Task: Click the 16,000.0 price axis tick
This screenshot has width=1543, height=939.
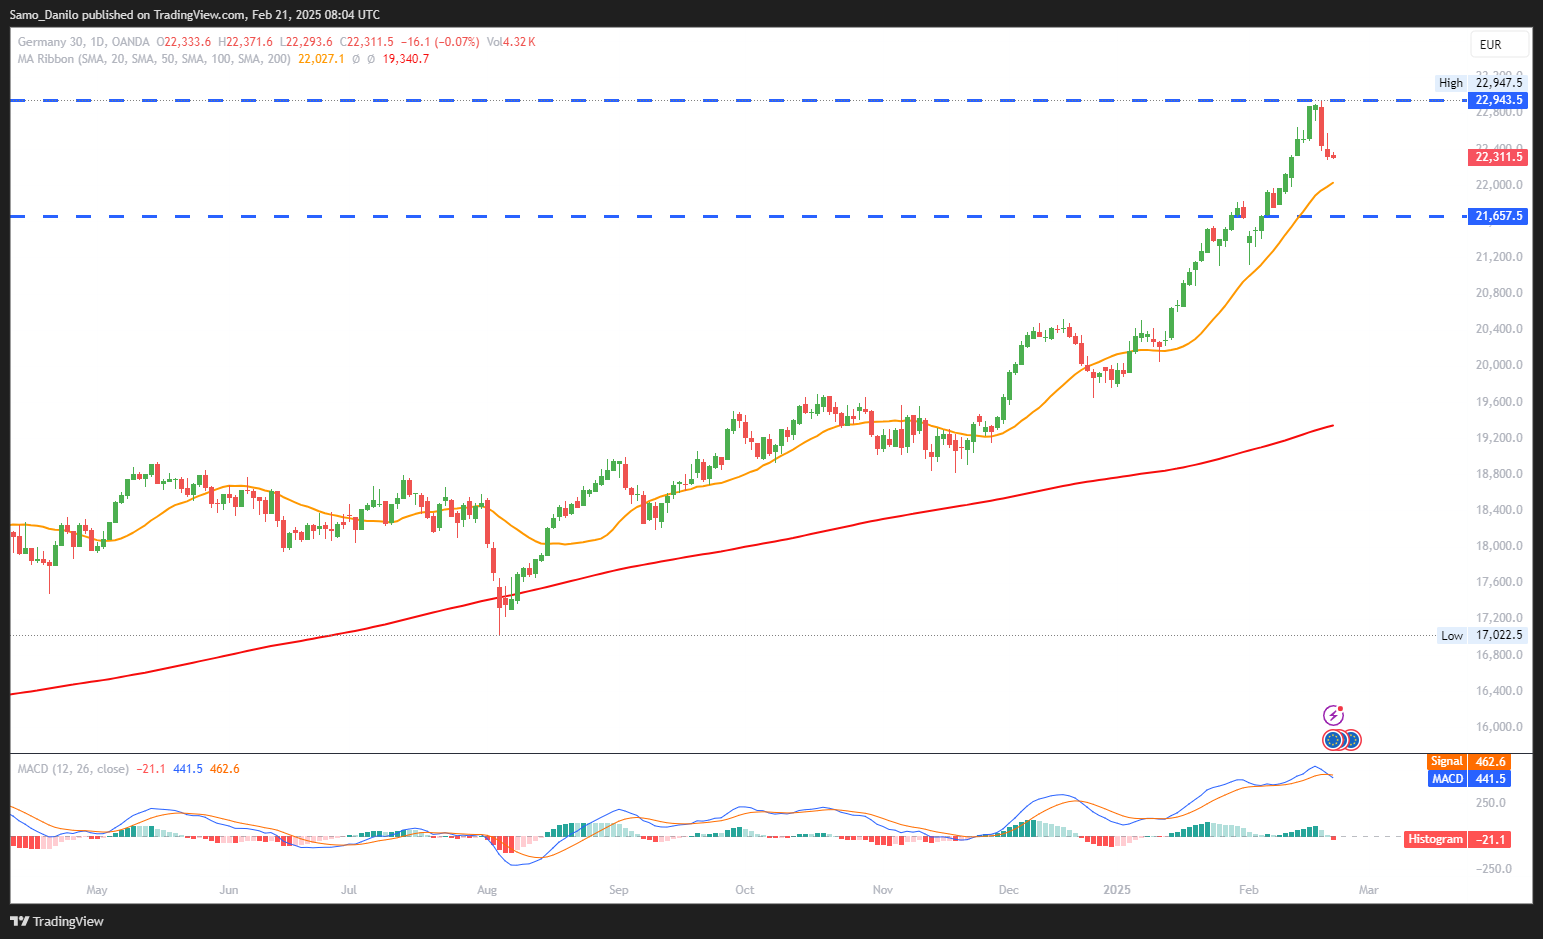Action: coord(1499,727)
